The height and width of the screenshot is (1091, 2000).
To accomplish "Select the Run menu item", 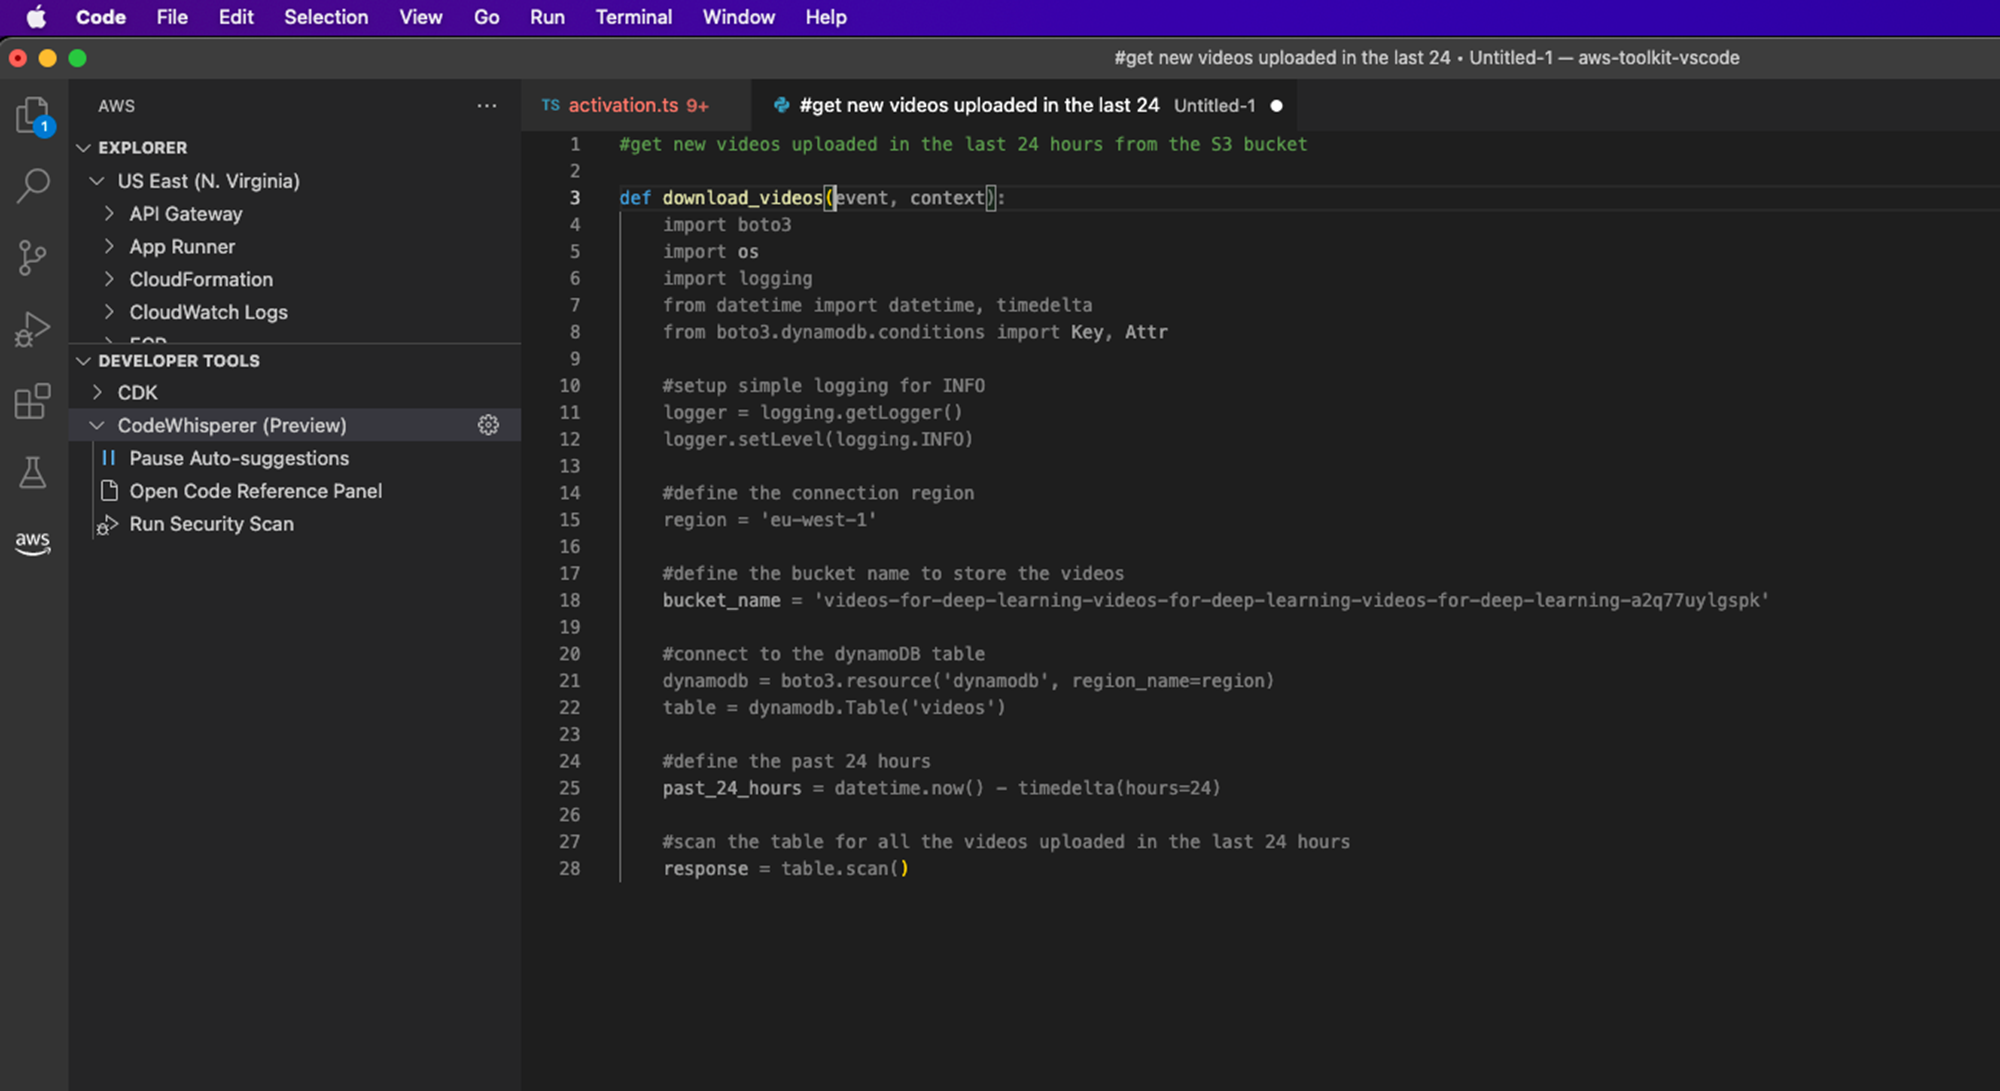I will pos(545,16).
